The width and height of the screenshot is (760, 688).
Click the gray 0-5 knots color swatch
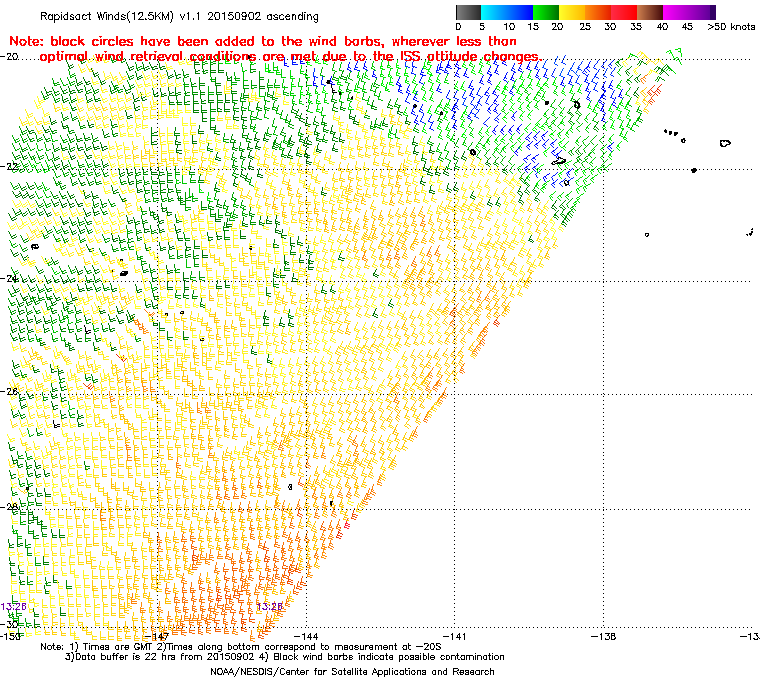pyautogui.click(x=468, y=12)
